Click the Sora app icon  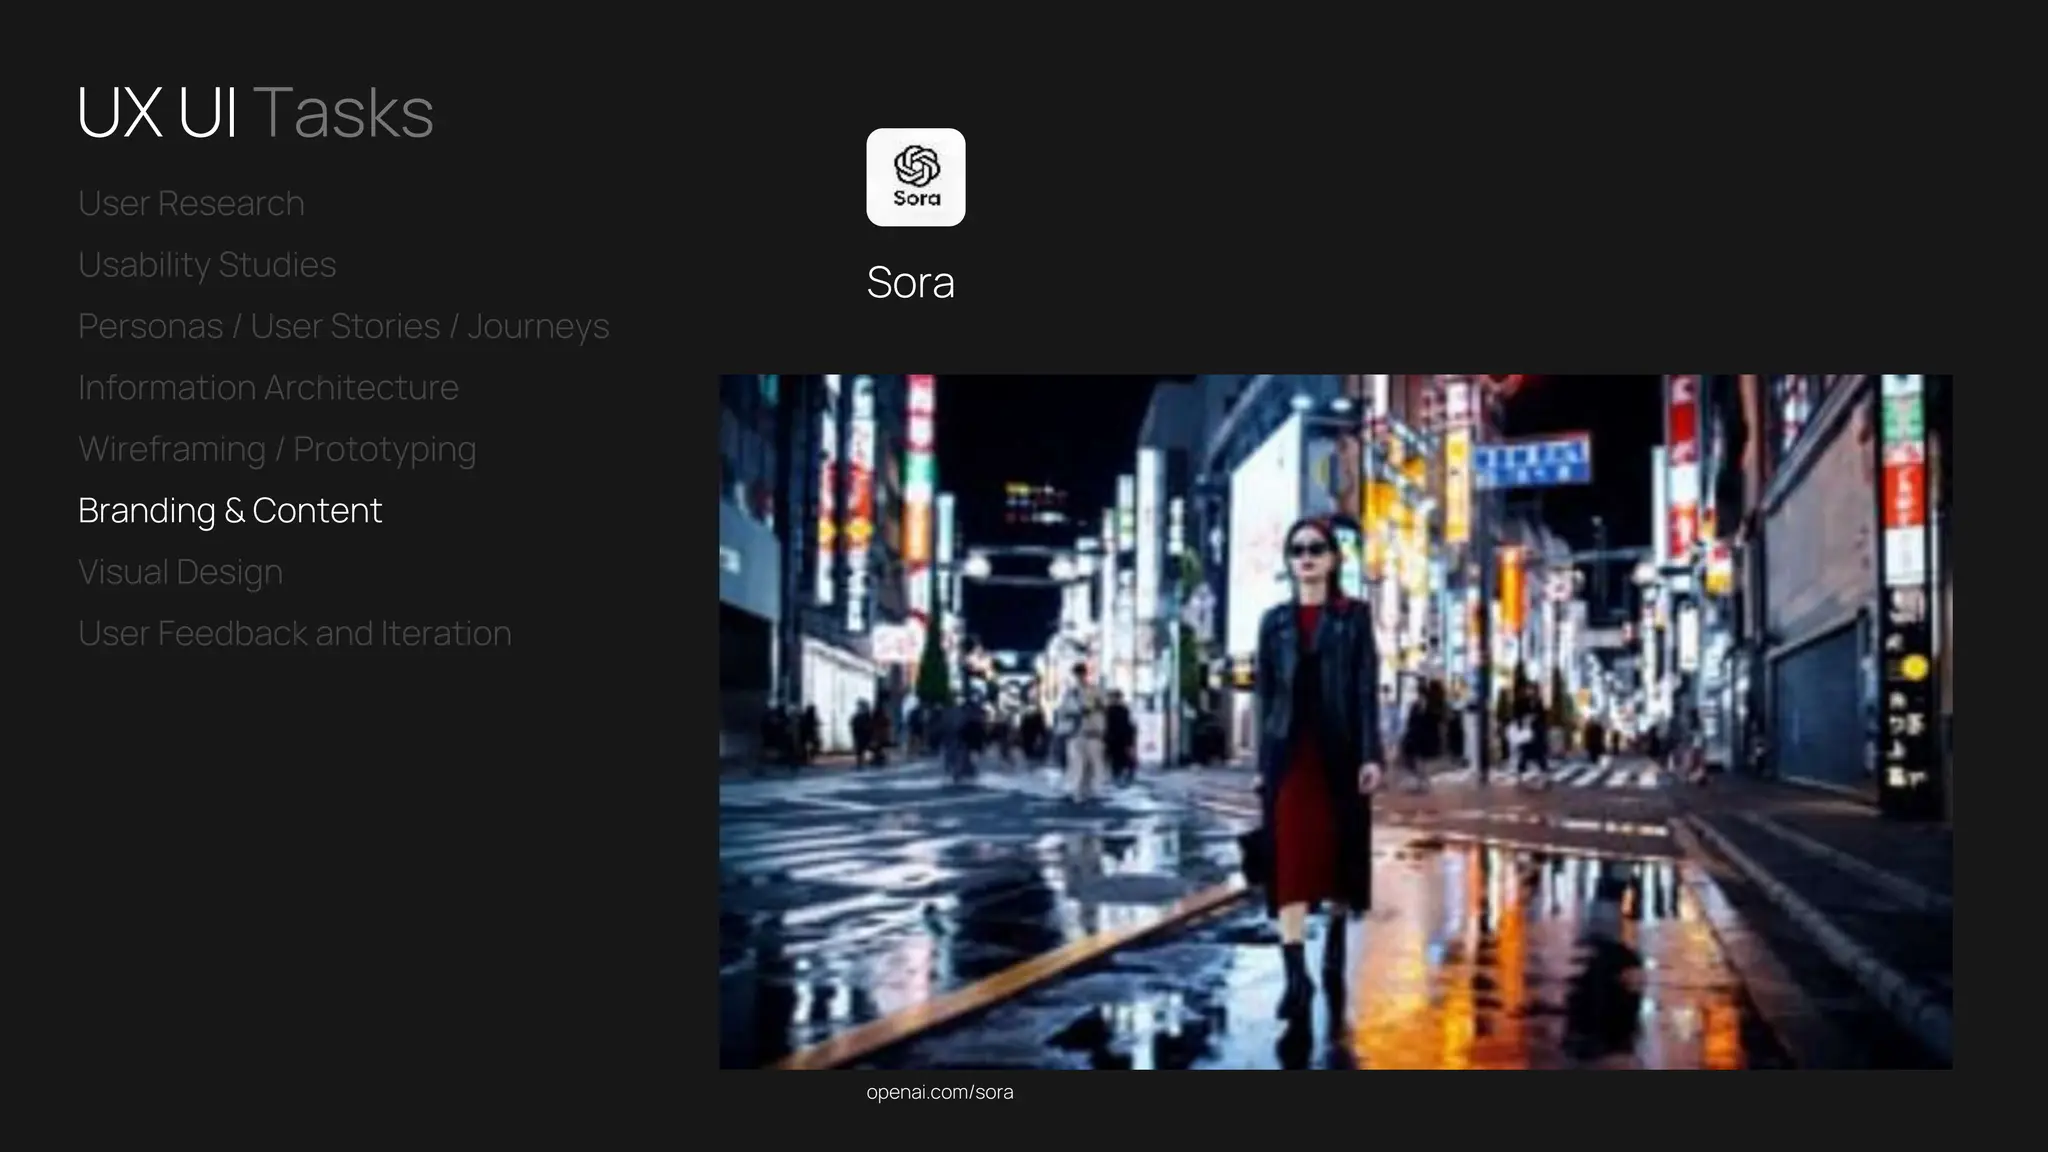coord(915,177)
